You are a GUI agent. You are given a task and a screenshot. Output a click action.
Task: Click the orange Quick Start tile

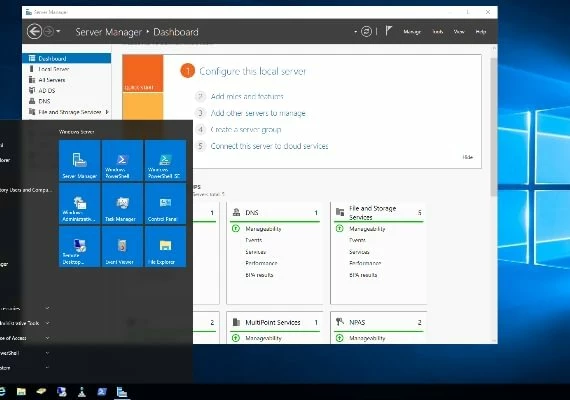142,73
